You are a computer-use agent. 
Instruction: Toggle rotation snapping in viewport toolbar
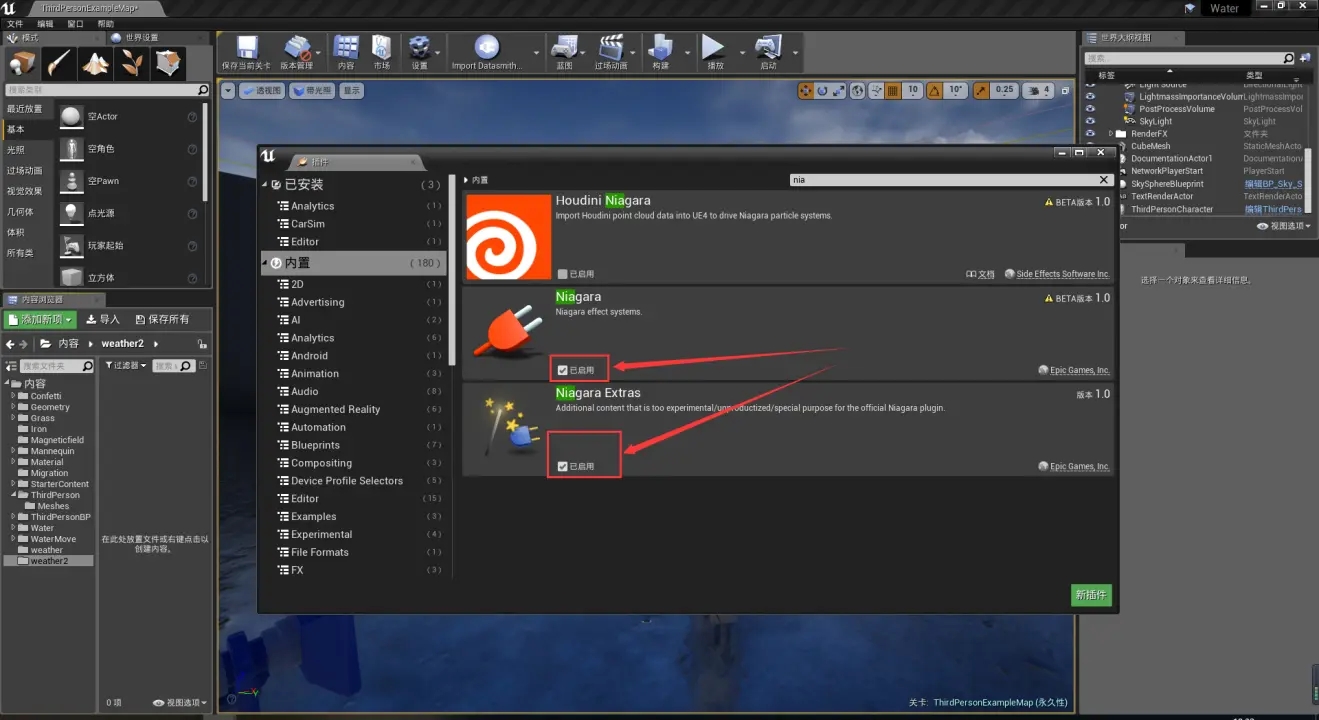934,90
